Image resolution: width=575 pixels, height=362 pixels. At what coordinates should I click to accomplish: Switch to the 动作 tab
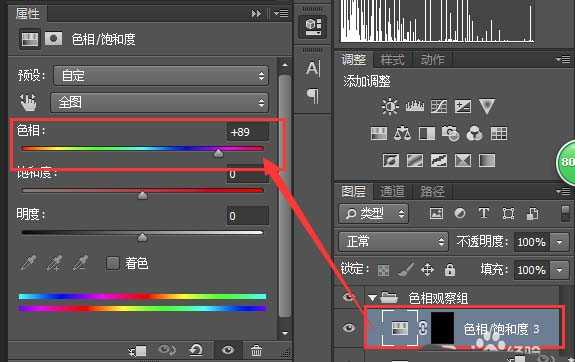(432, 59)
